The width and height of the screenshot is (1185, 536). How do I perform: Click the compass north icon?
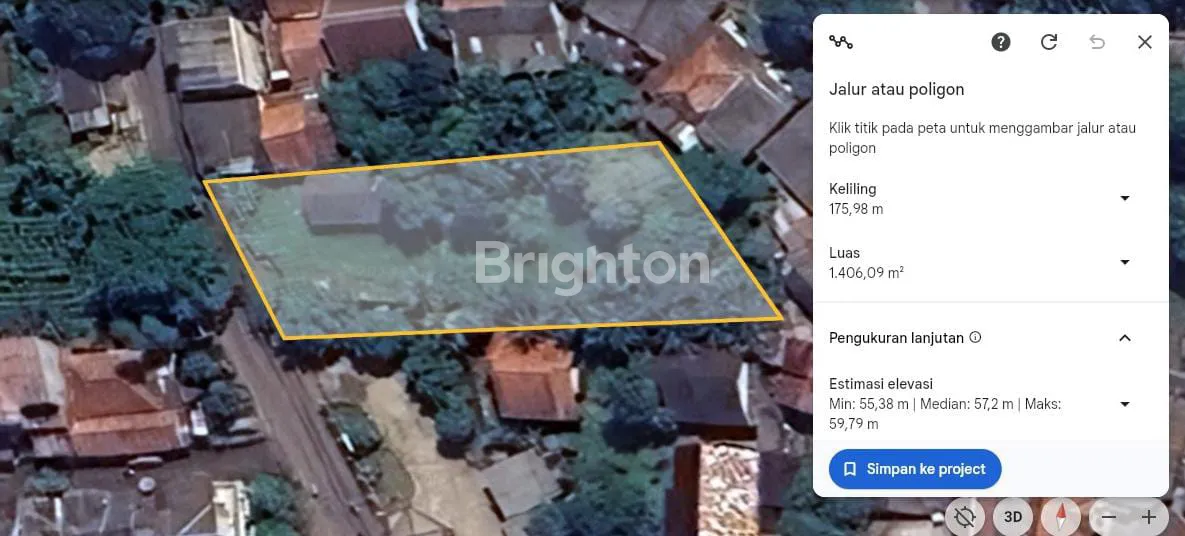tap(1061, 517)
